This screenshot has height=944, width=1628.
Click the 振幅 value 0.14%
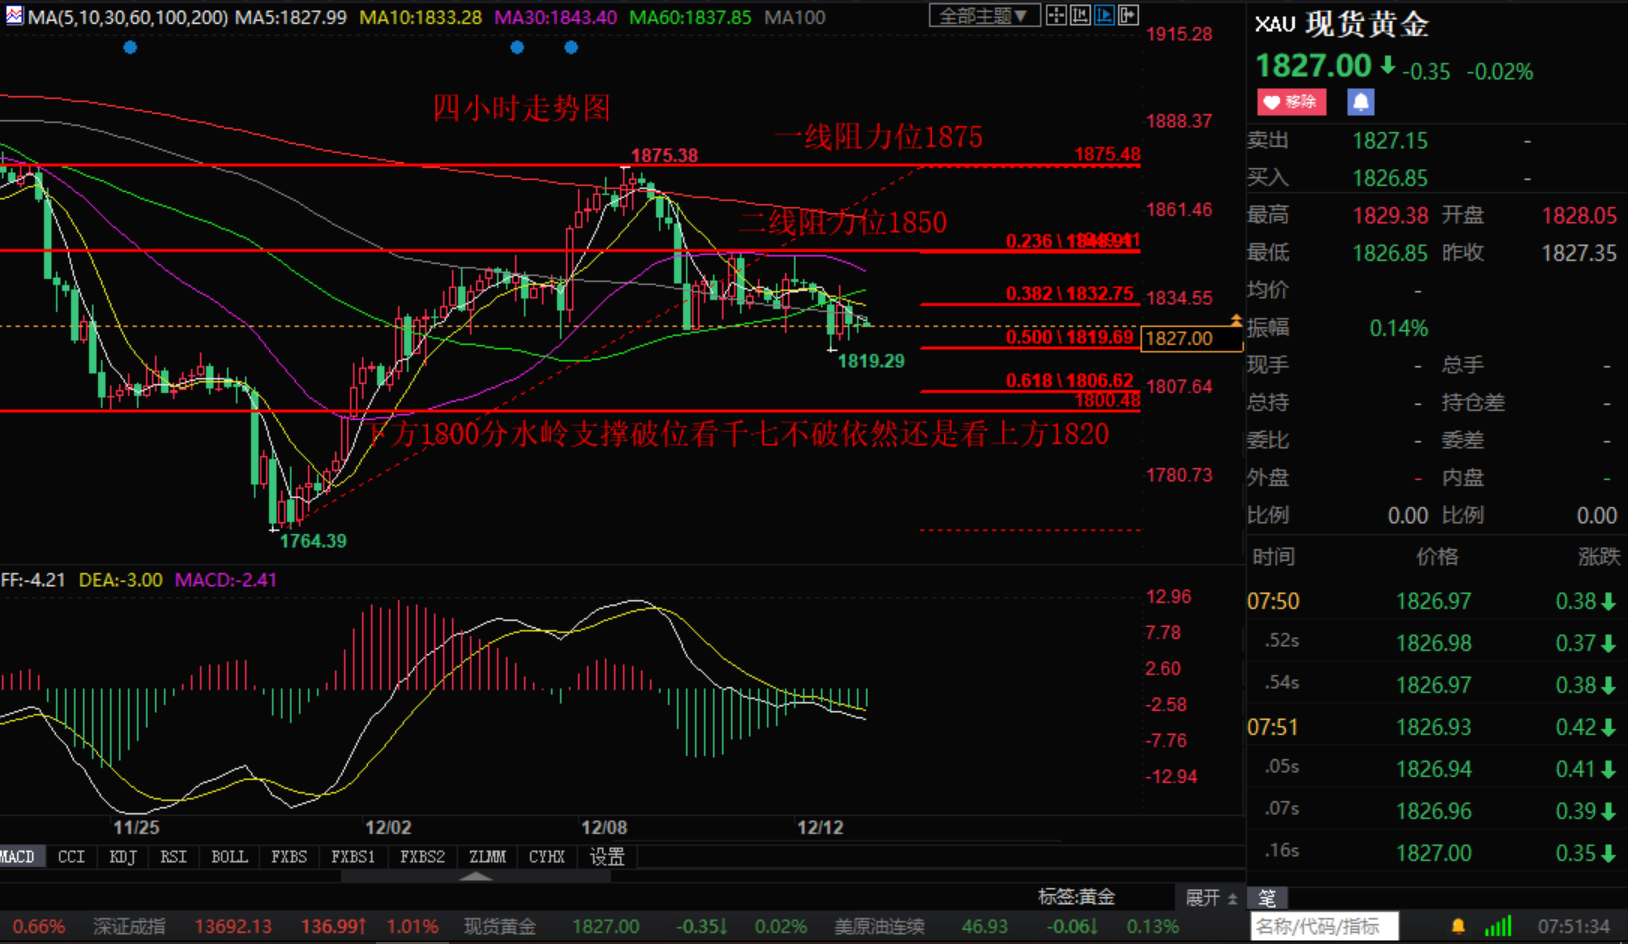(1399, 328)
